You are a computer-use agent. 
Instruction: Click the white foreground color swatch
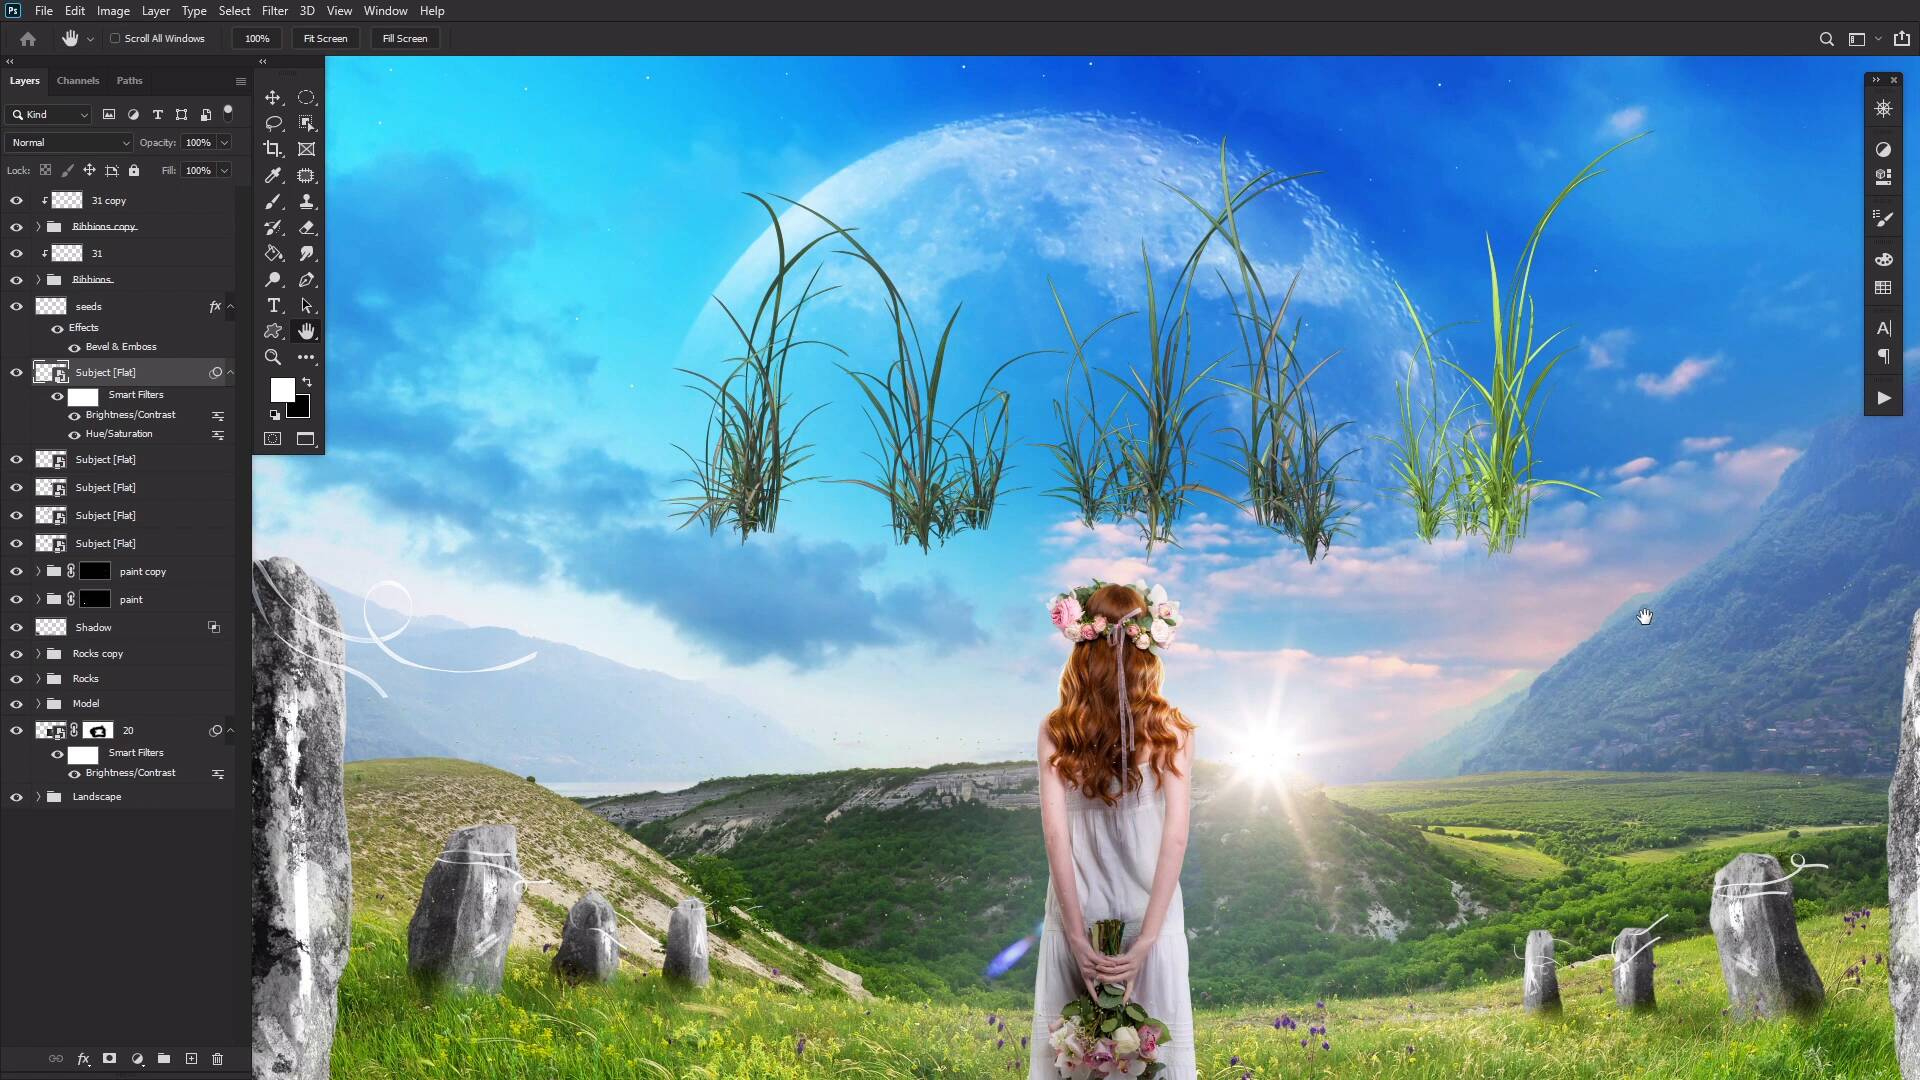(283, 390)
